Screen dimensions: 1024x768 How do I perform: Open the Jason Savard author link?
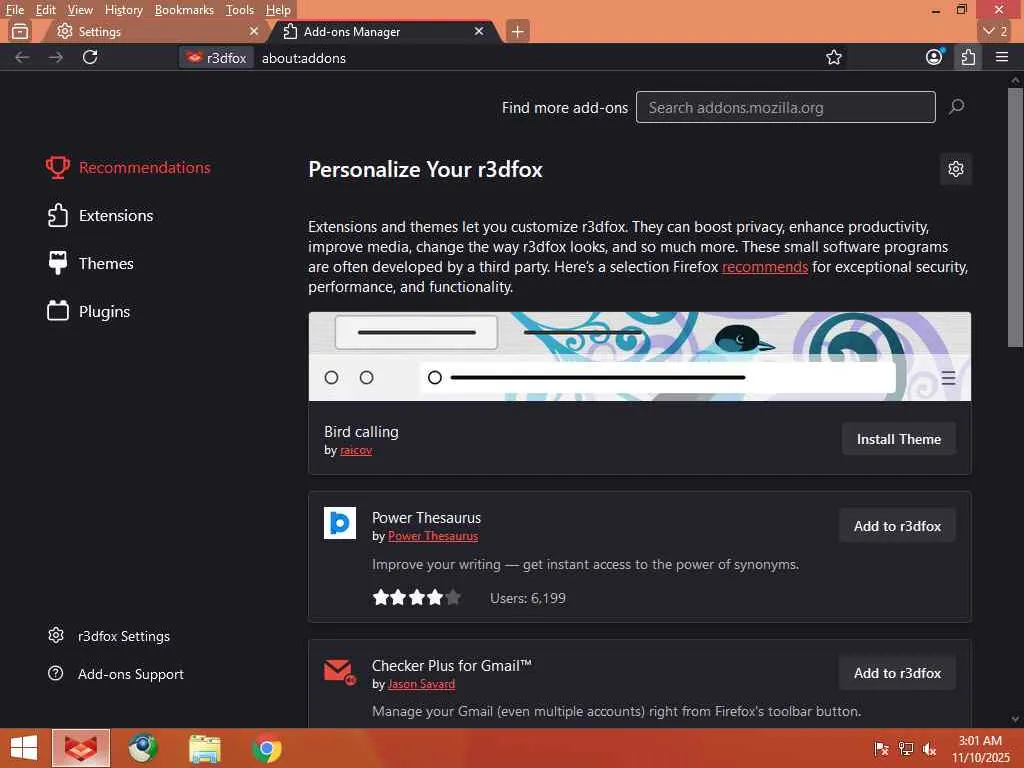(421, 684)
